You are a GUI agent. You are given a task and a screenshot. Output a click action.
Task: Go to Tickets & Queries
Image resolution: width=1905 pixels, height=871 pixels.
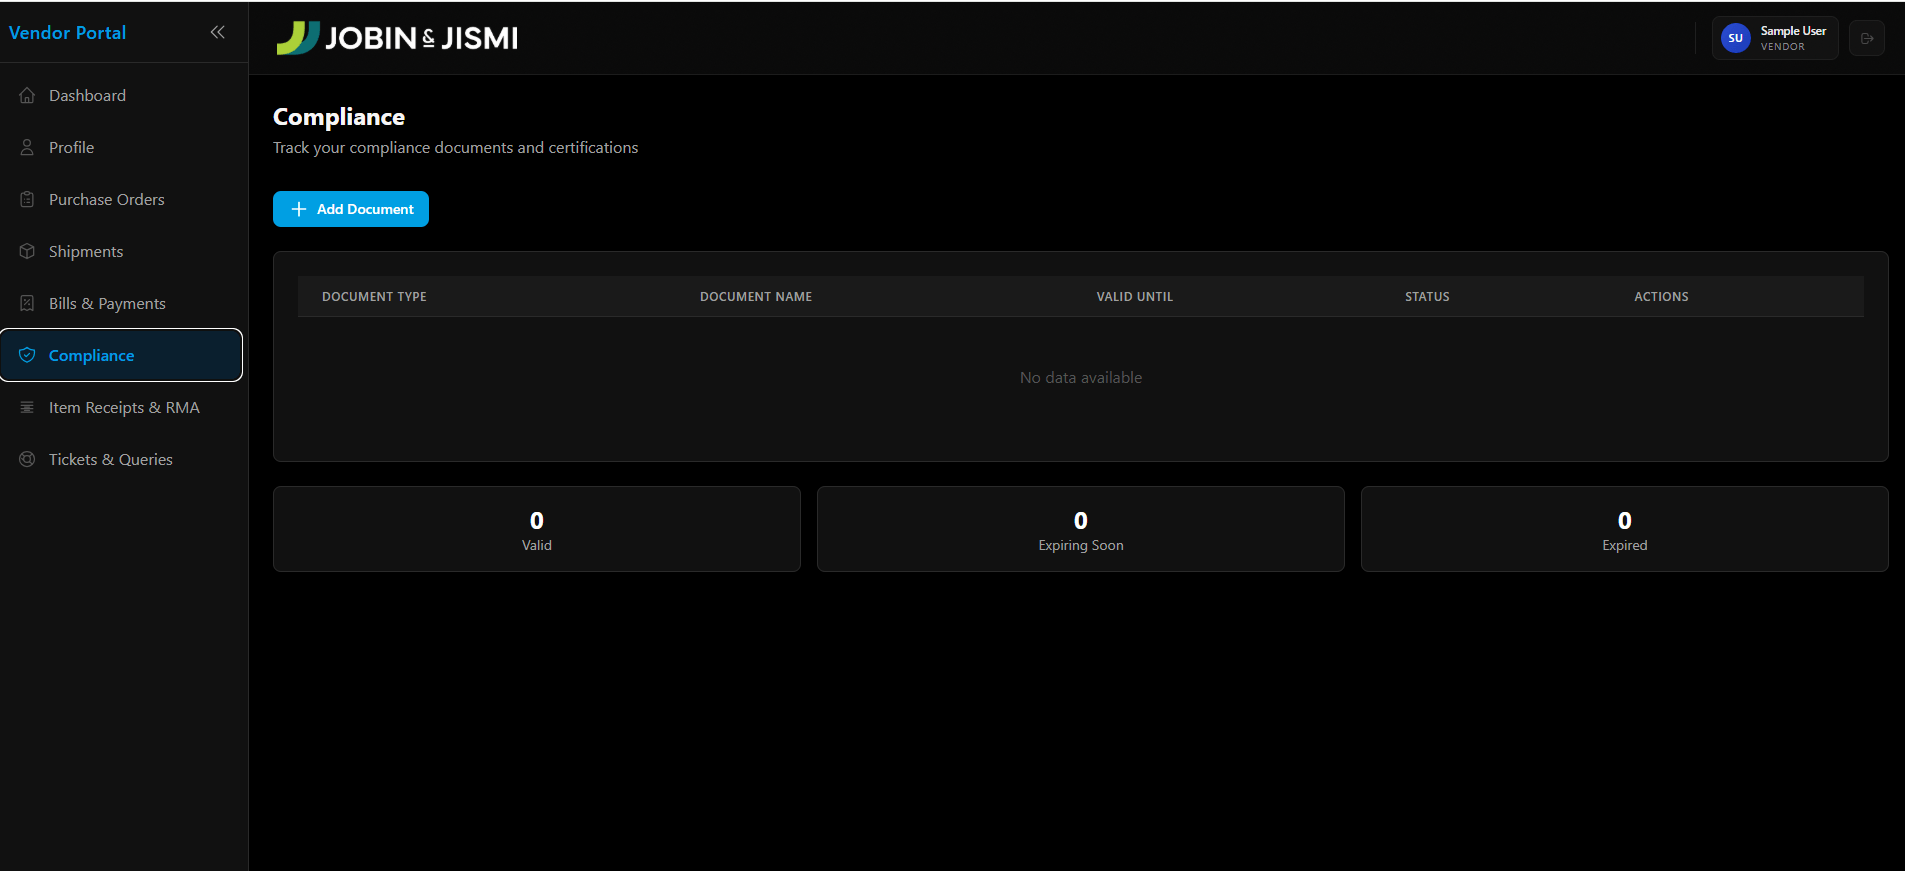(122, 460)
